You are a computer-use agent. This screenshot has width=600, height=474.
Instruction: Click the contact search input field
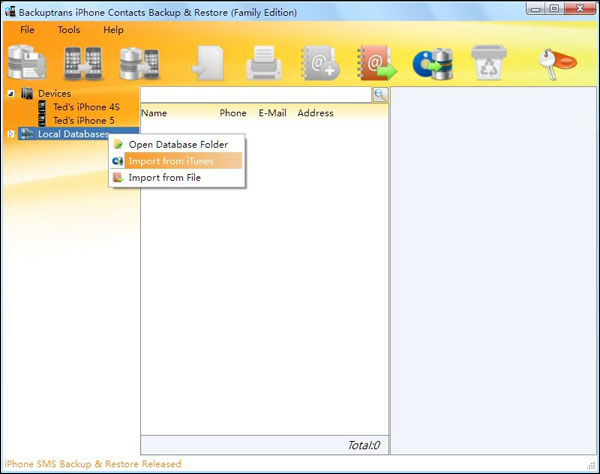click(256, 94)
